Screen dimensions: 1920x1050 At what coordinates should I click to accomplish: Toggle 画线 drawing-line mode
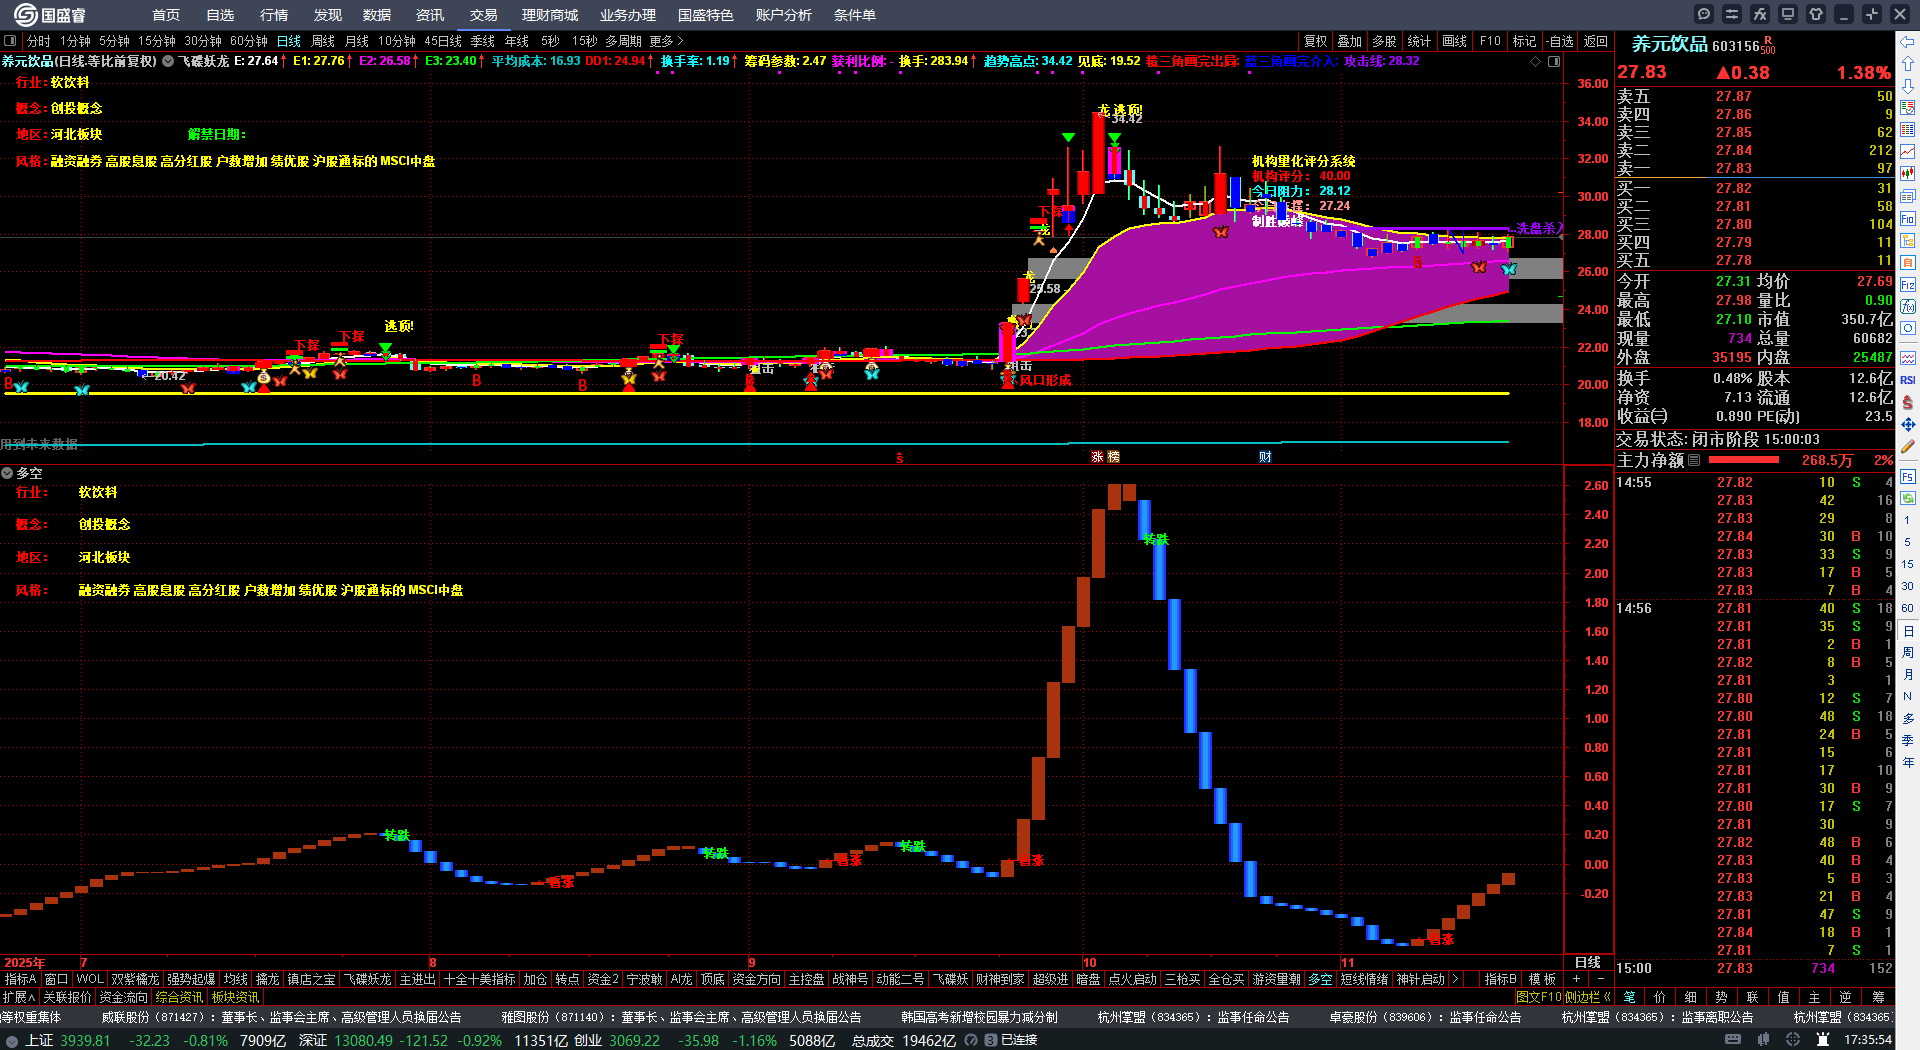[x=1455, y=41]
